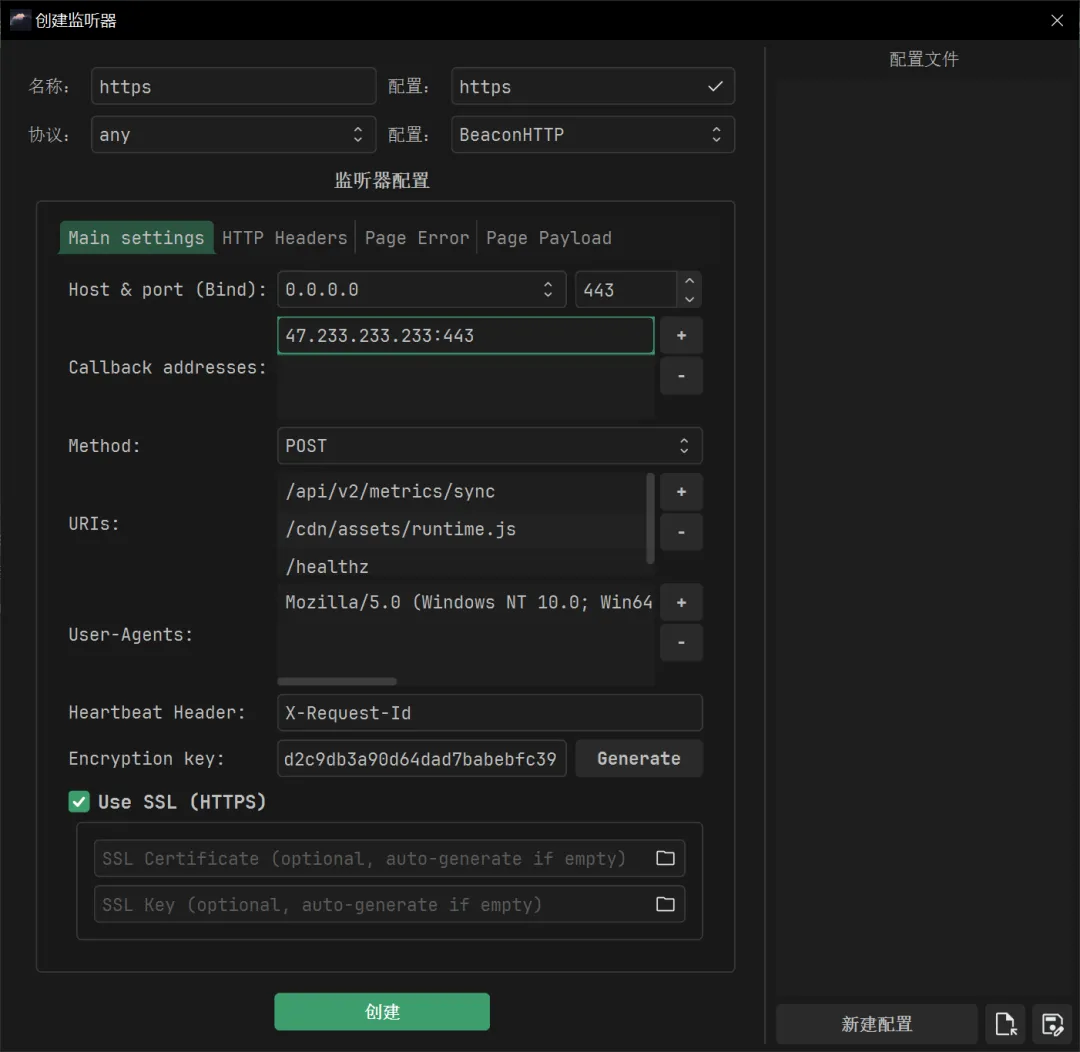Open the bind host 0.0.0.0 dropdown

click(x=421, y=289)
